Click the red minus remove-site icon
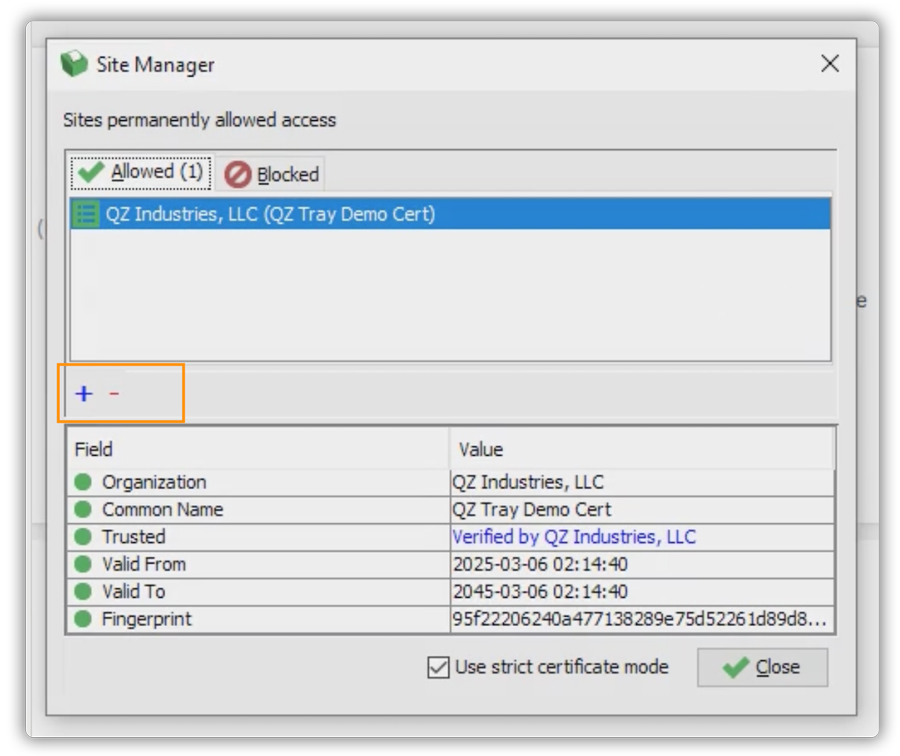This screenshot has height=756, width=900. (114, 394)
